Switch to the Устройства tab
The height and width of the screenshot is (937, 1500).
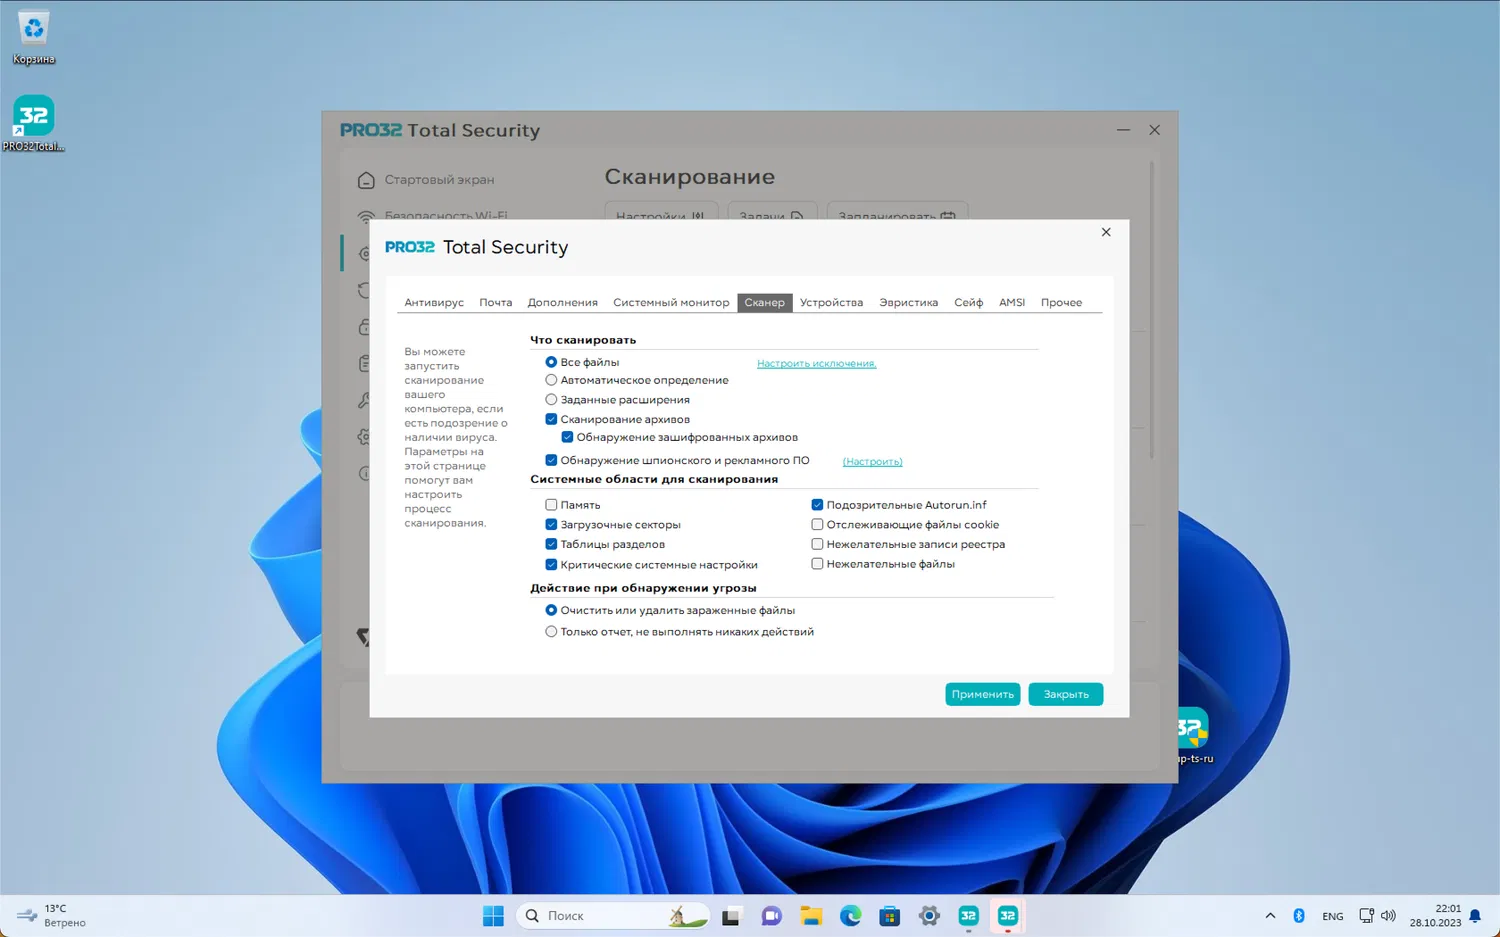831,302
